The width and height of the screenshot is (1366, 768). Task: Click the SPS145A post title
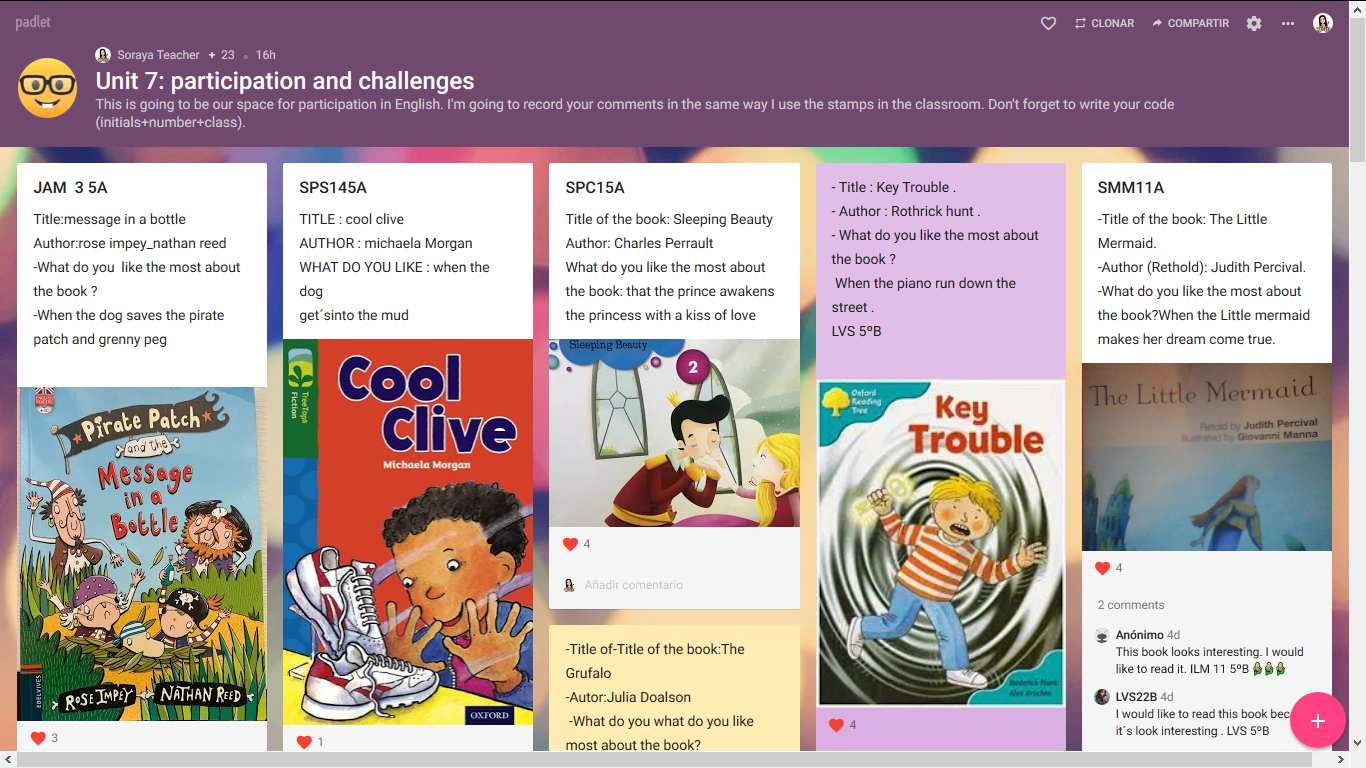333,188
